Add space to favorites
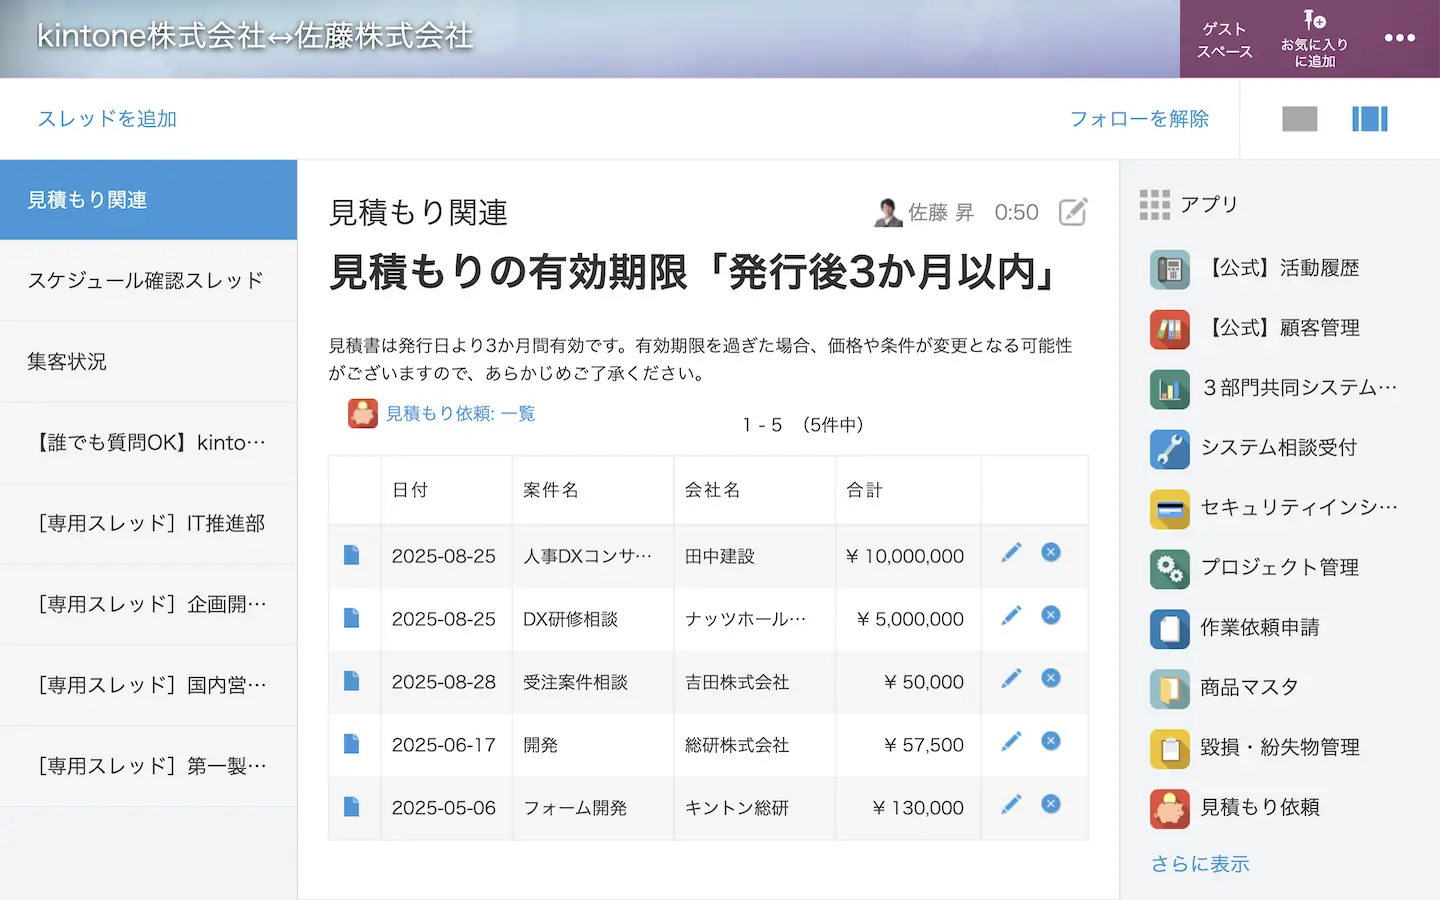 (1314, 40)
